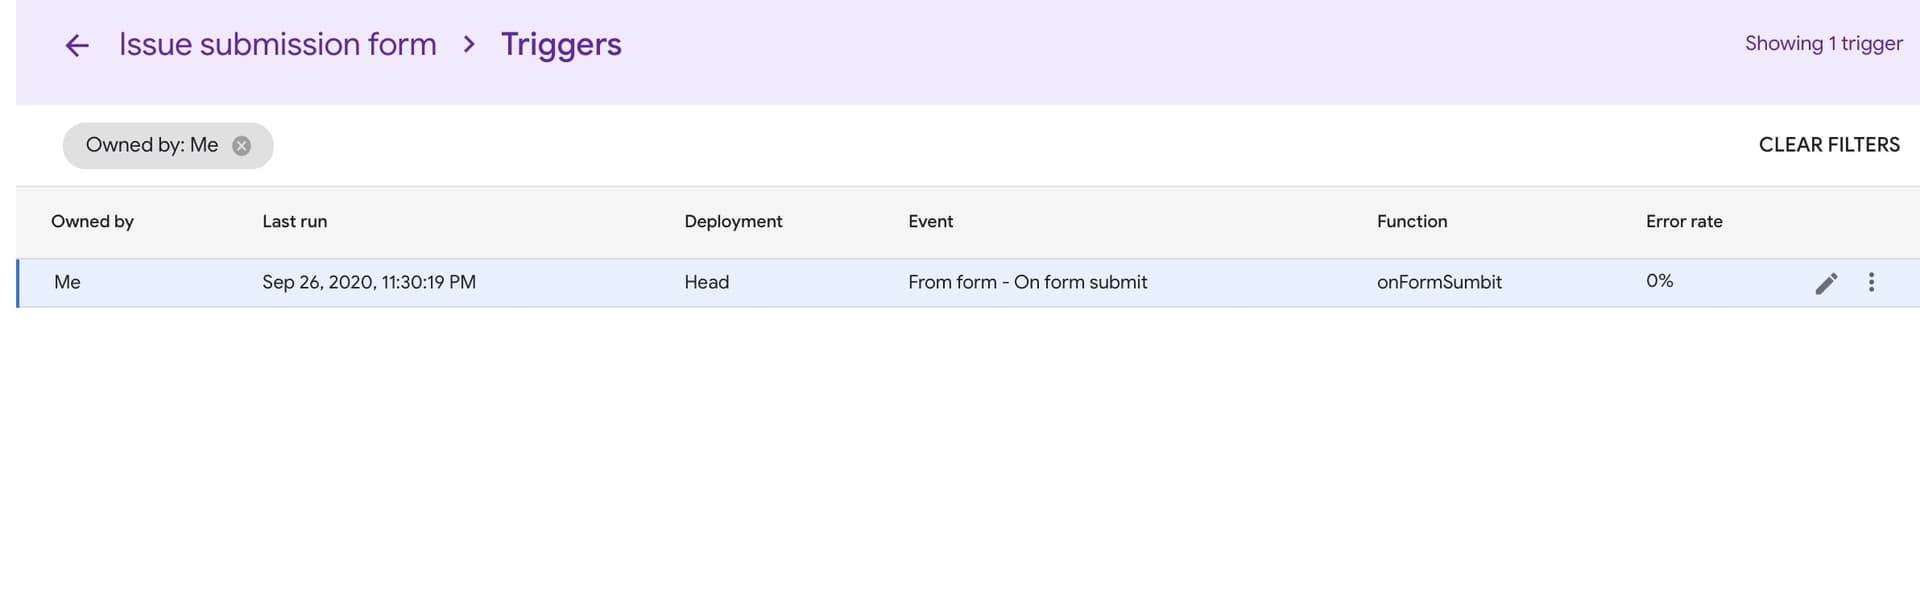Viewport: 1920px width, 593px height.
Task: Click the 'Last run' column header
Action: (294, 222)
